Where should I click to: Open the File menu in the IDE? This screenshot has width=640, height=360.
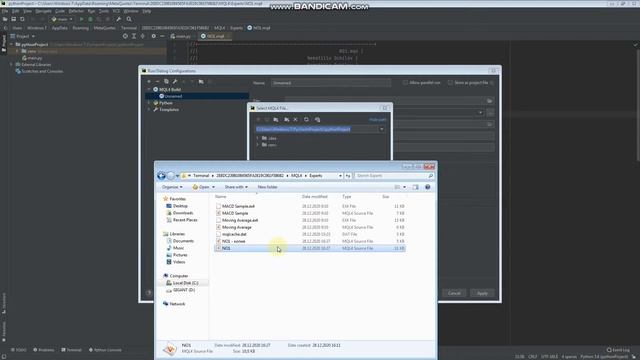(4, 11)
